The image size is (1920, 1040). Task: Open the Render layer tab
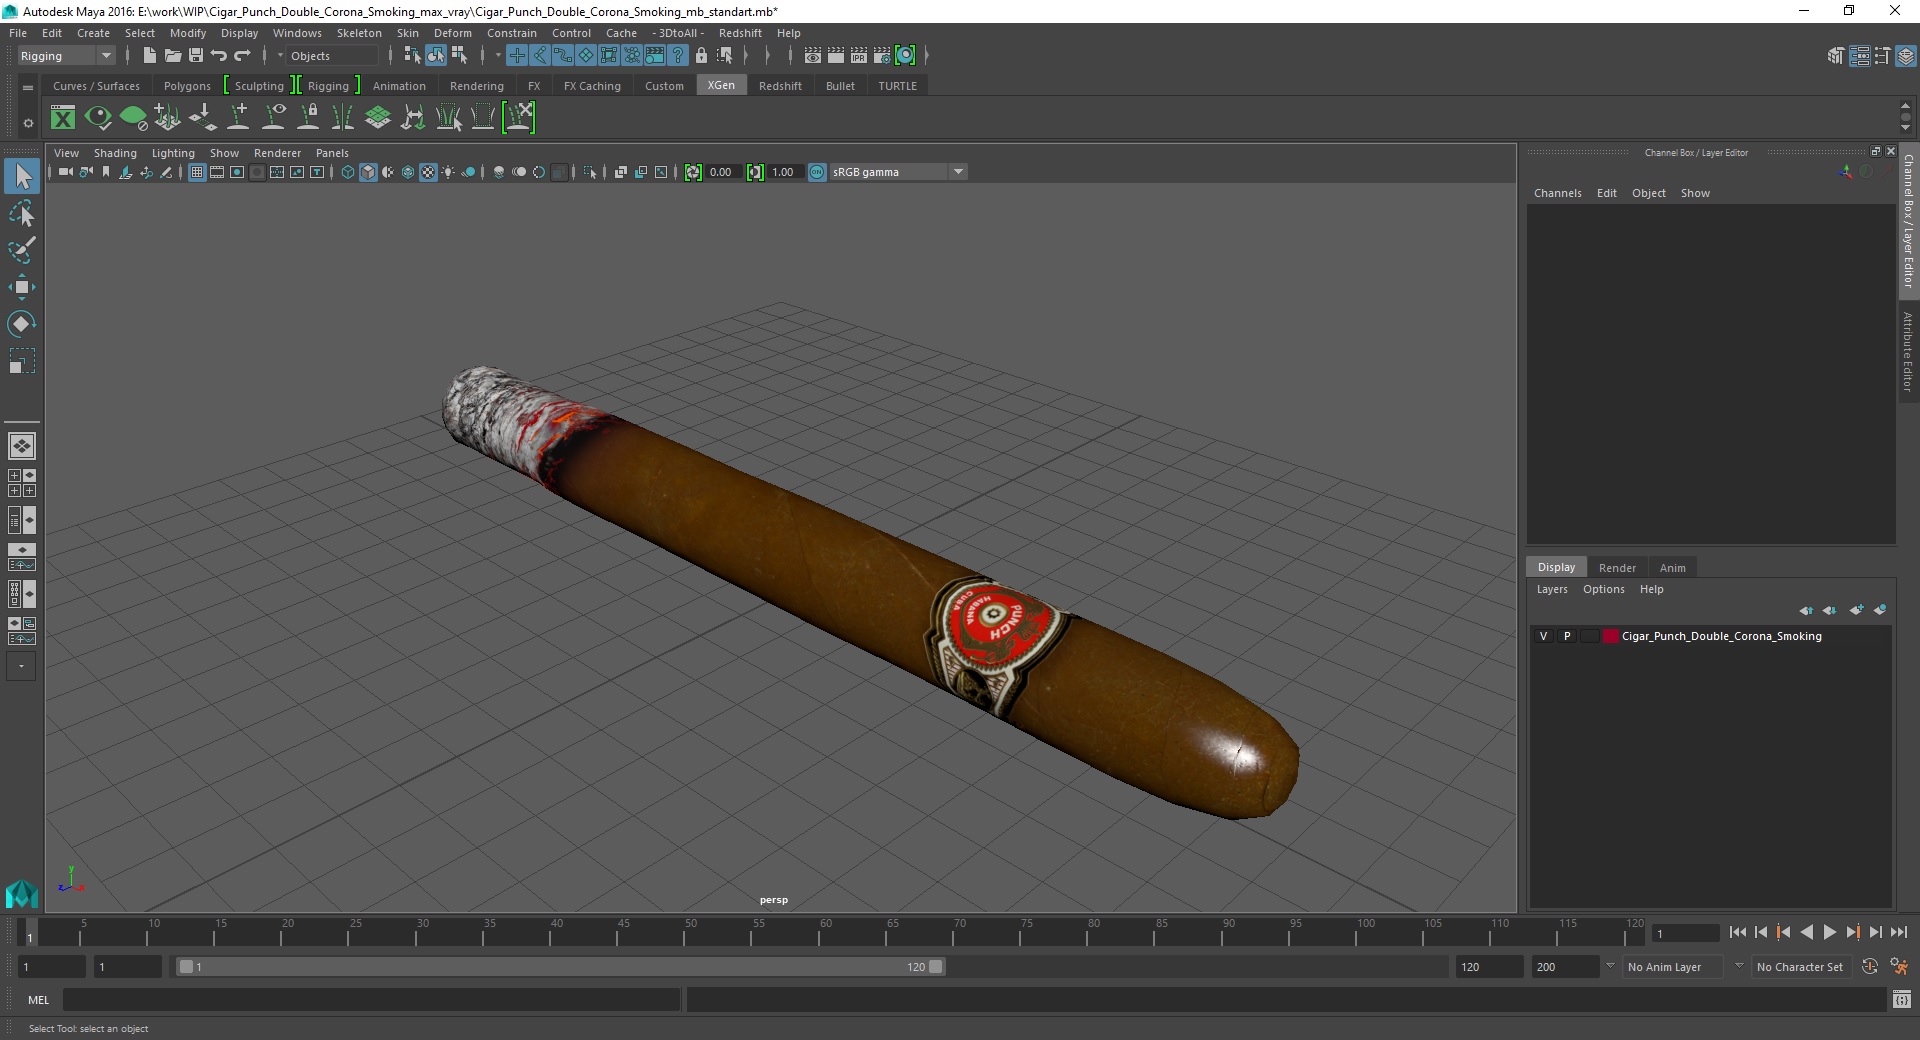pyautogui.click(x=1617, y=567)
